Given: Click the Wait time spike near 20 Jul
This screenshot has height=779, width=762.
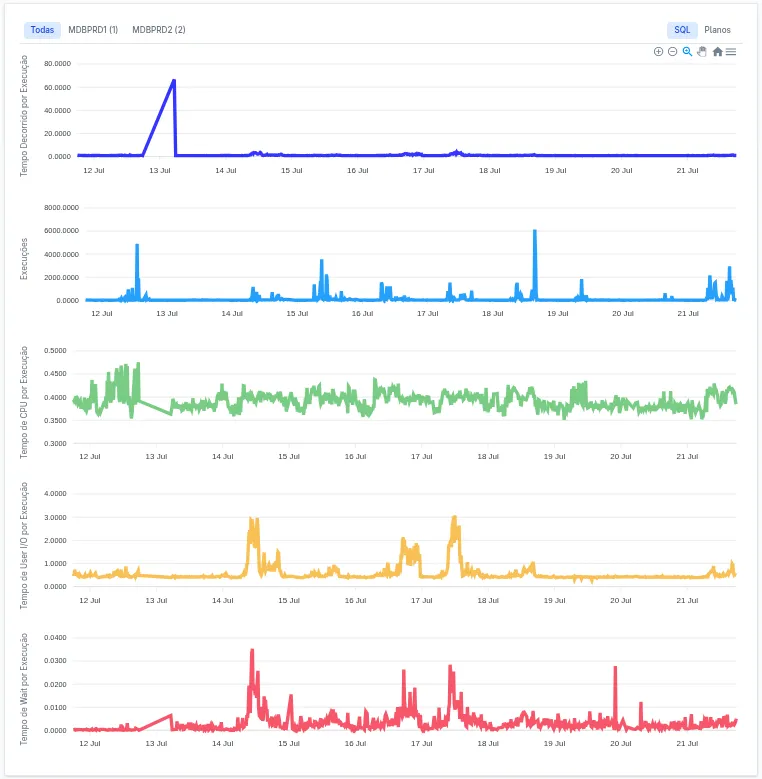Looking at the screenshot, I should tap(615, 668).
